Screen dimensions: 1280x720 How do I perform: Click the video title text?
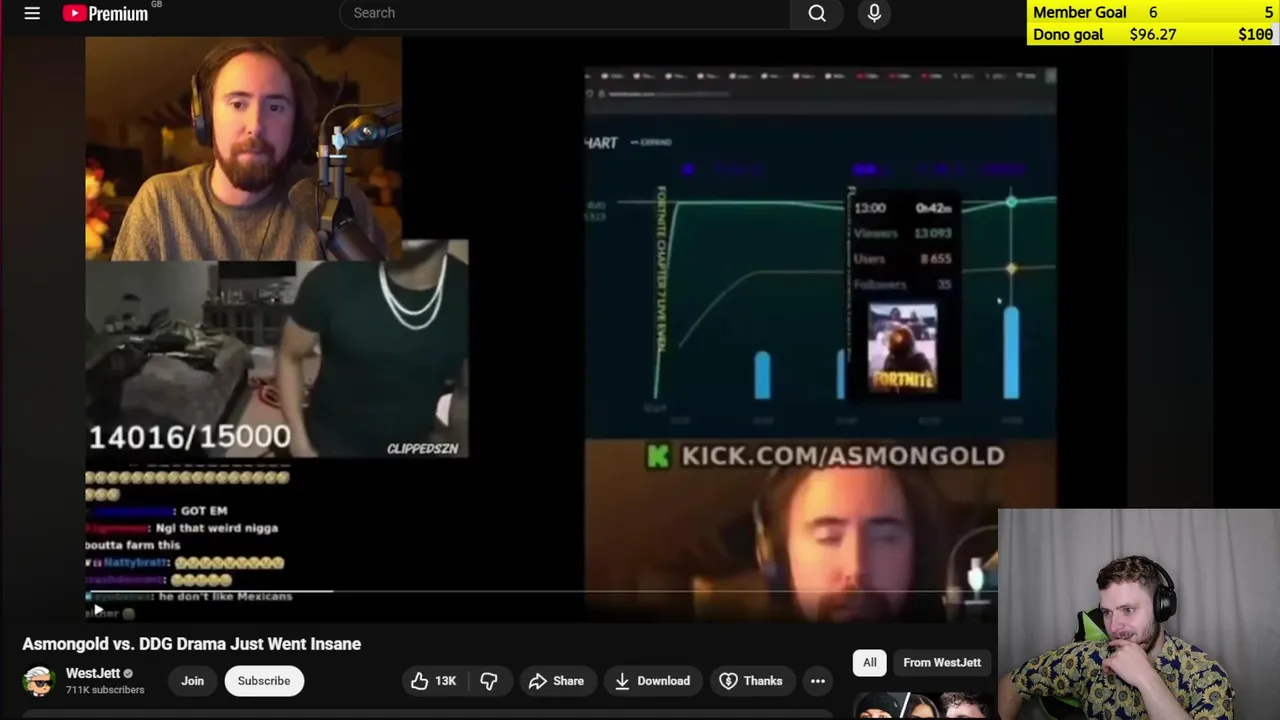coord(192,644)
